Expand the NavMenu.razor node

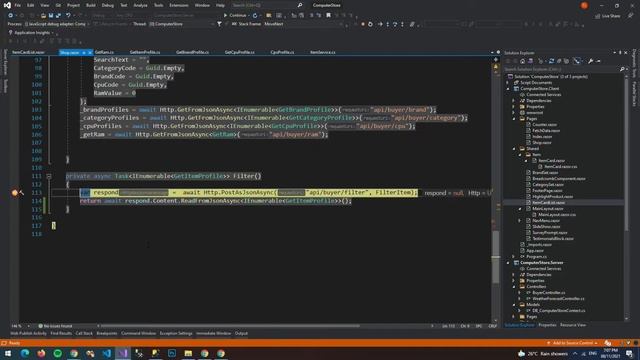click(520, 220)
